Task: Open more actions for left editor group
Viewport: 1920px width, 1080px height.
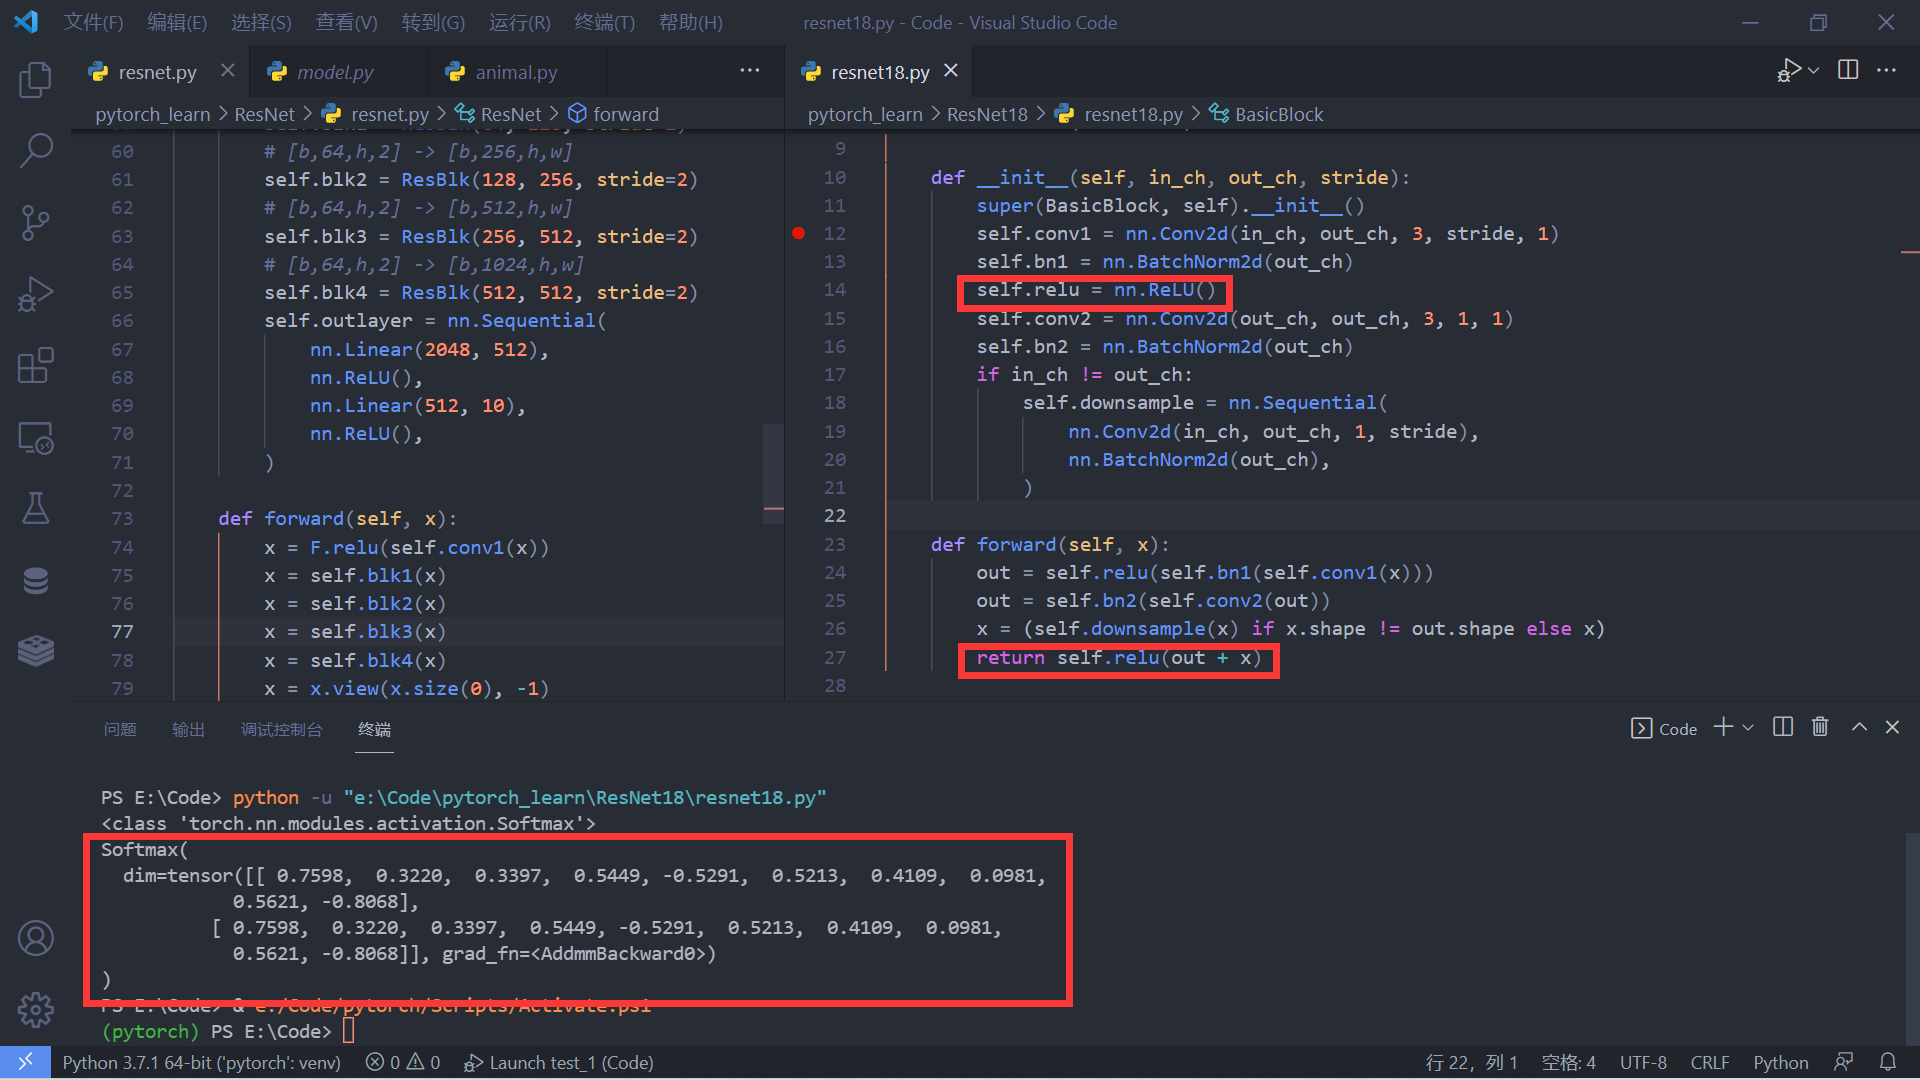Action: point(750,70)
